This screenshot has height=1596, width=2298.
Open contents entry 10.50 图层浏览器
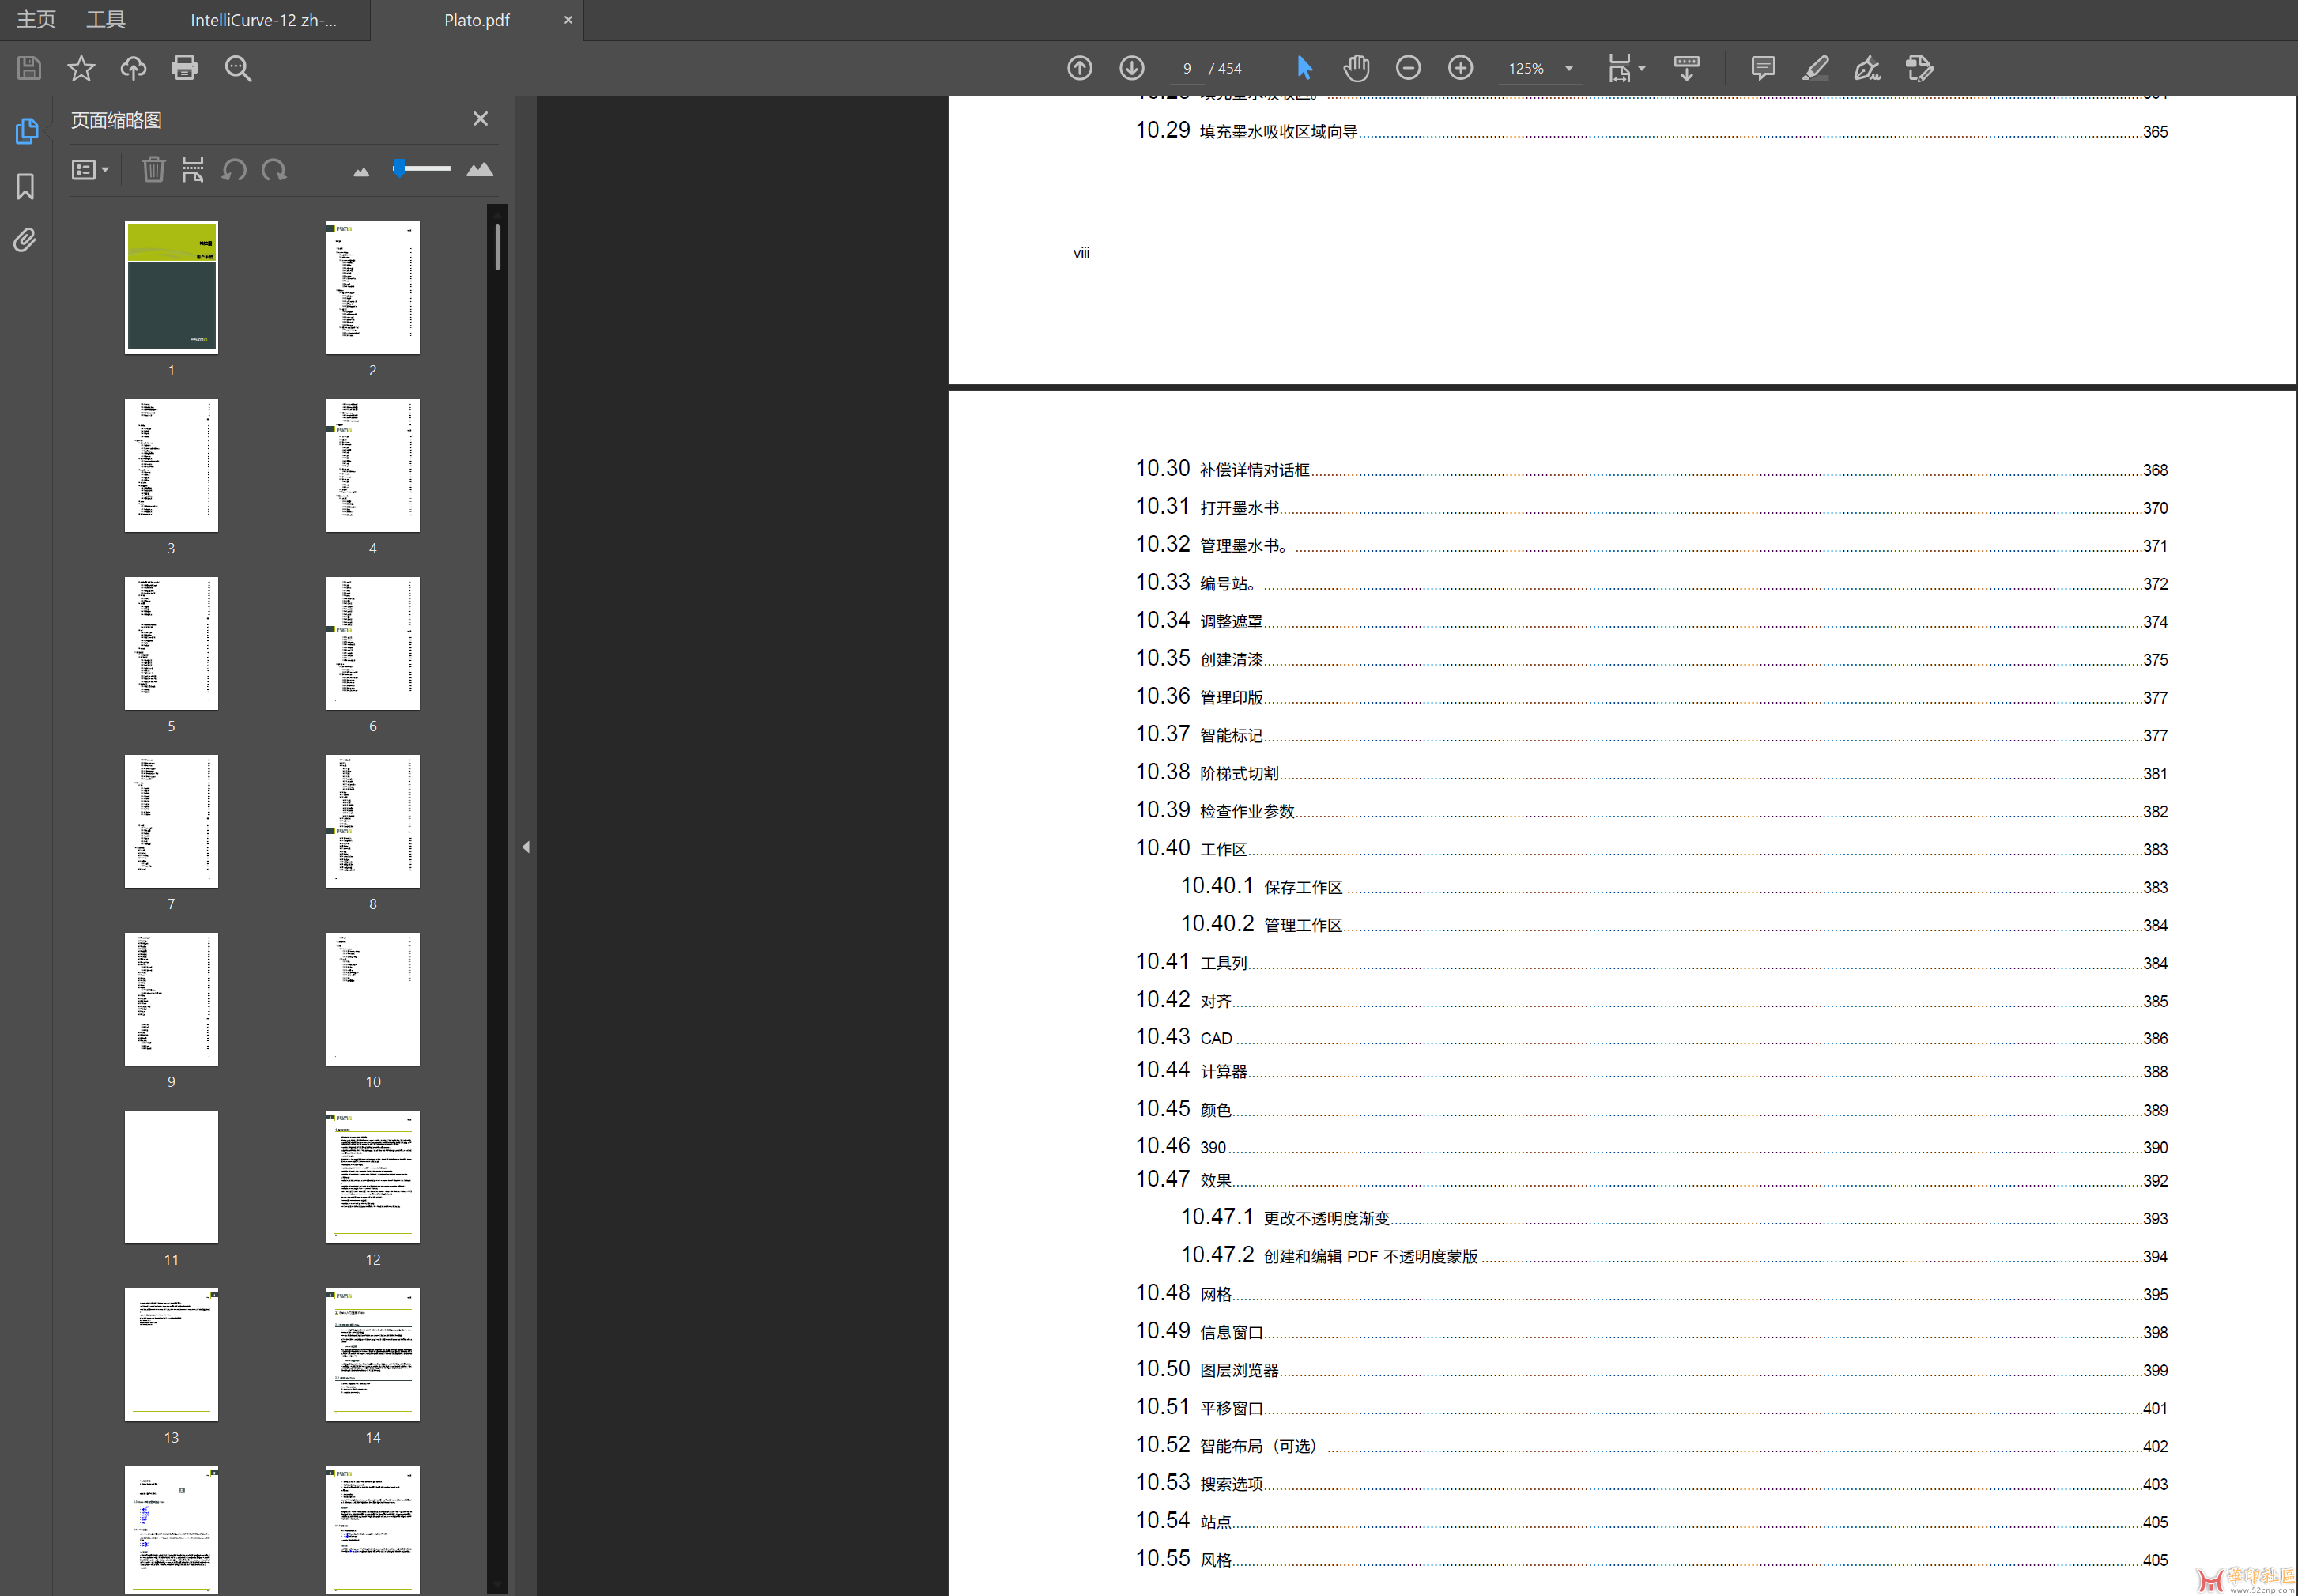pyautogui.click(x=1651, y=1370)
